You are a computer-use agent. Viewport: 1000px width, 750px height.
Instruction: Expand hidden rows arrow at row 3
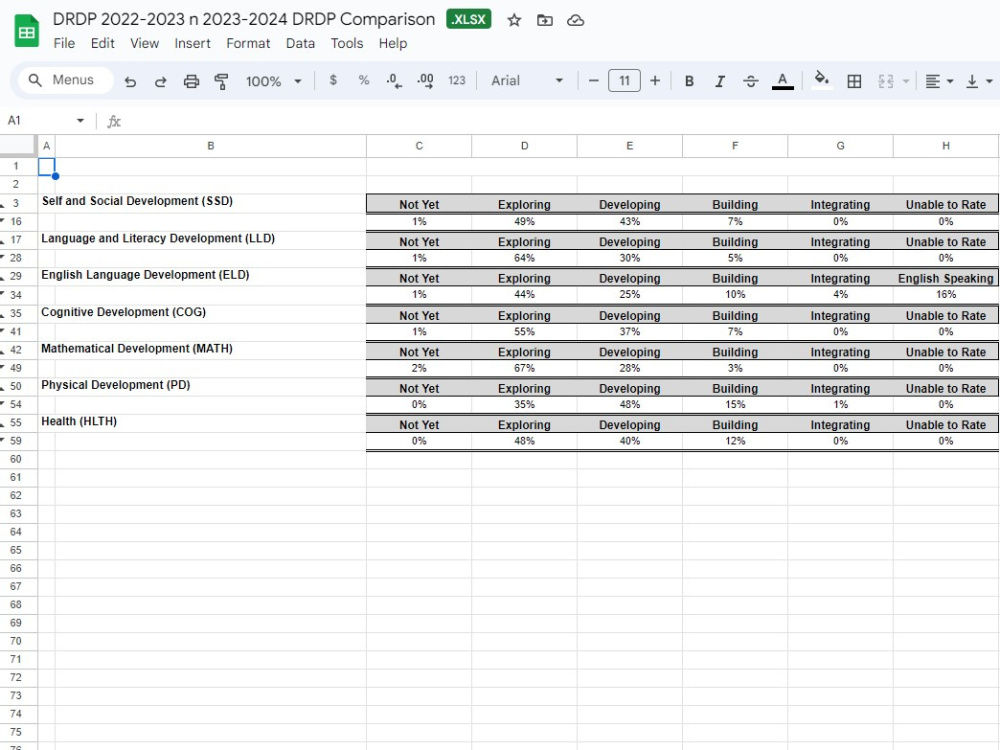pyautogui.click(x=3, y=205)
